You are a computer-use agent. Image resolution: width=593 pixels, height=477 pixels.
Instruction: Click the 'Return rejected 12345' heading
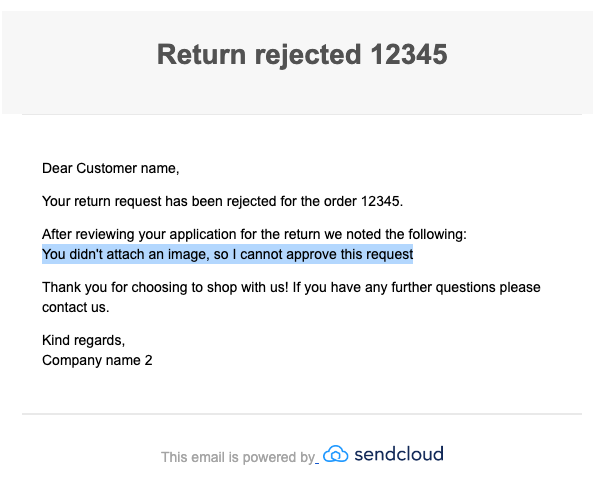302,54
